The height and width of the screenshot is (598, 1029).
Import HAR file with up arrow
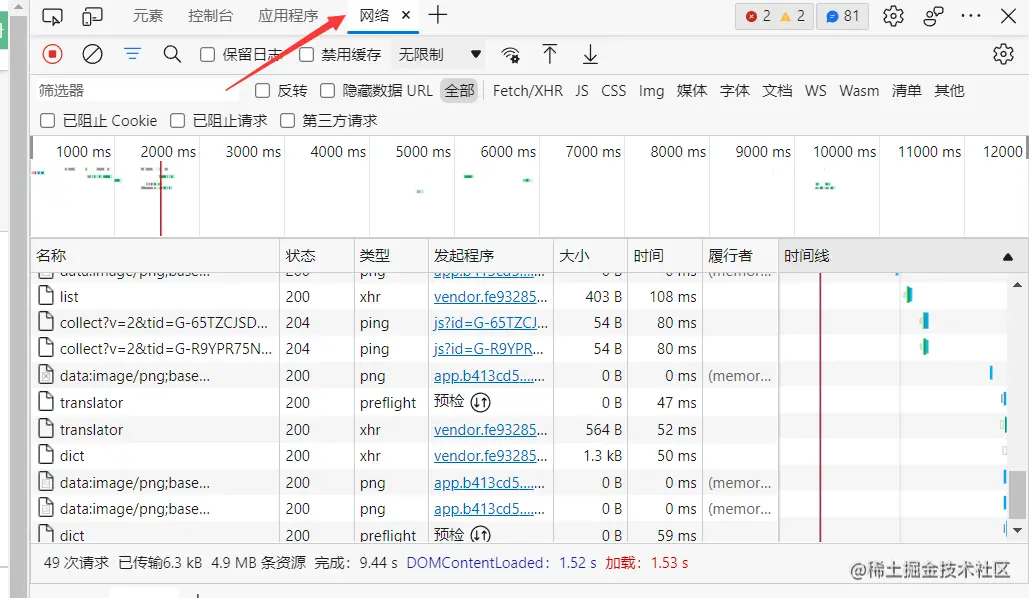click(550, 54)
